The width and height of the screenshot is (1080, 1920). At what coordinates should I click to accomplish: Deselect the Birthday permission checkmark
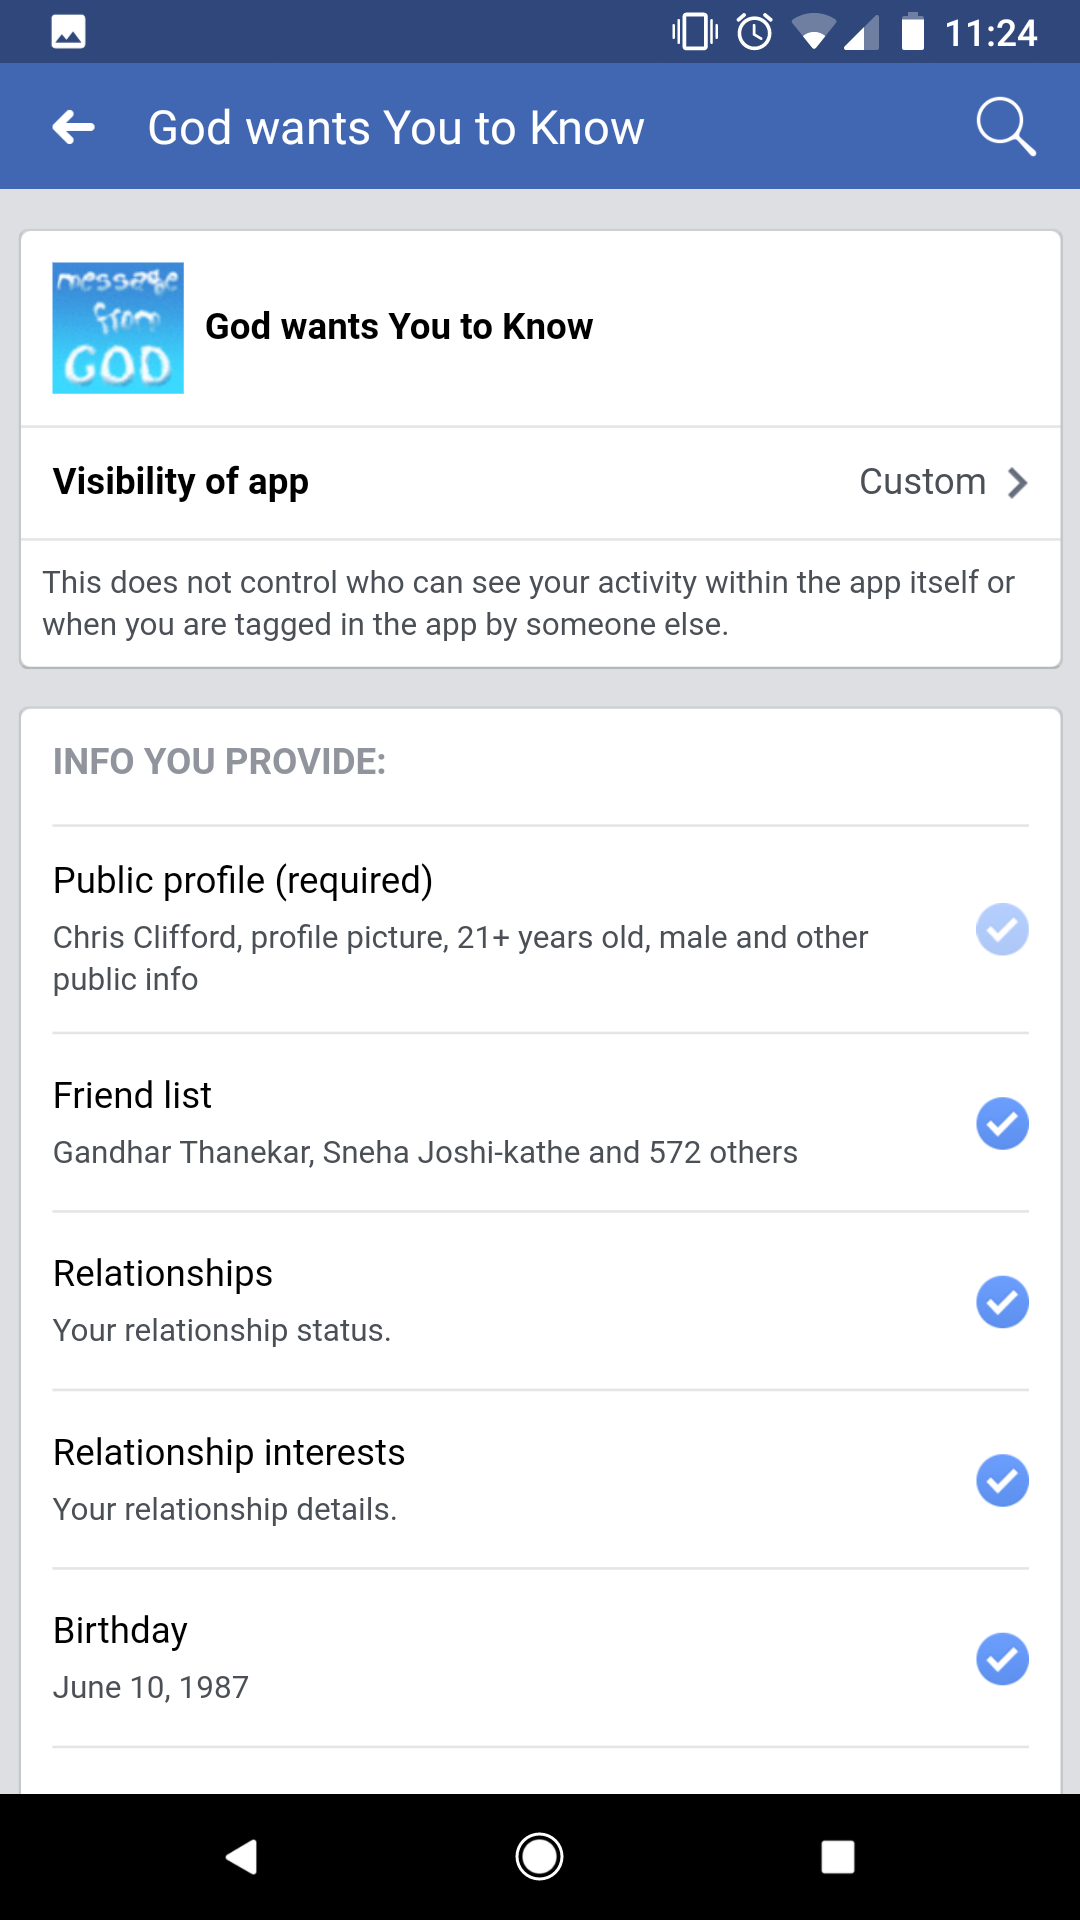[x=1002, y=1659]
